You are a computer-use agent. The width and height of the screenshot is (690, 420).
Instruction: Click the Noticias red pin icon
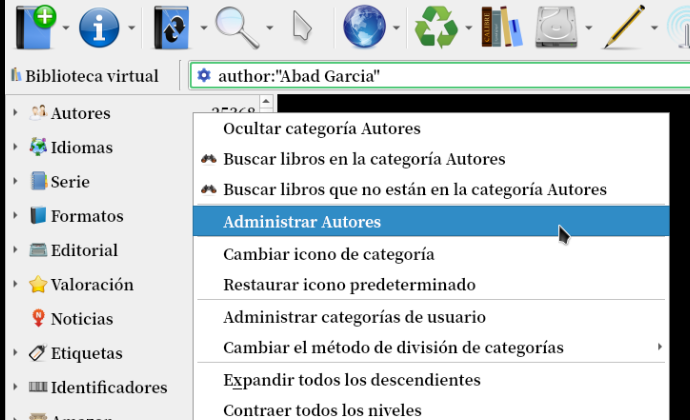coord(38,318)
